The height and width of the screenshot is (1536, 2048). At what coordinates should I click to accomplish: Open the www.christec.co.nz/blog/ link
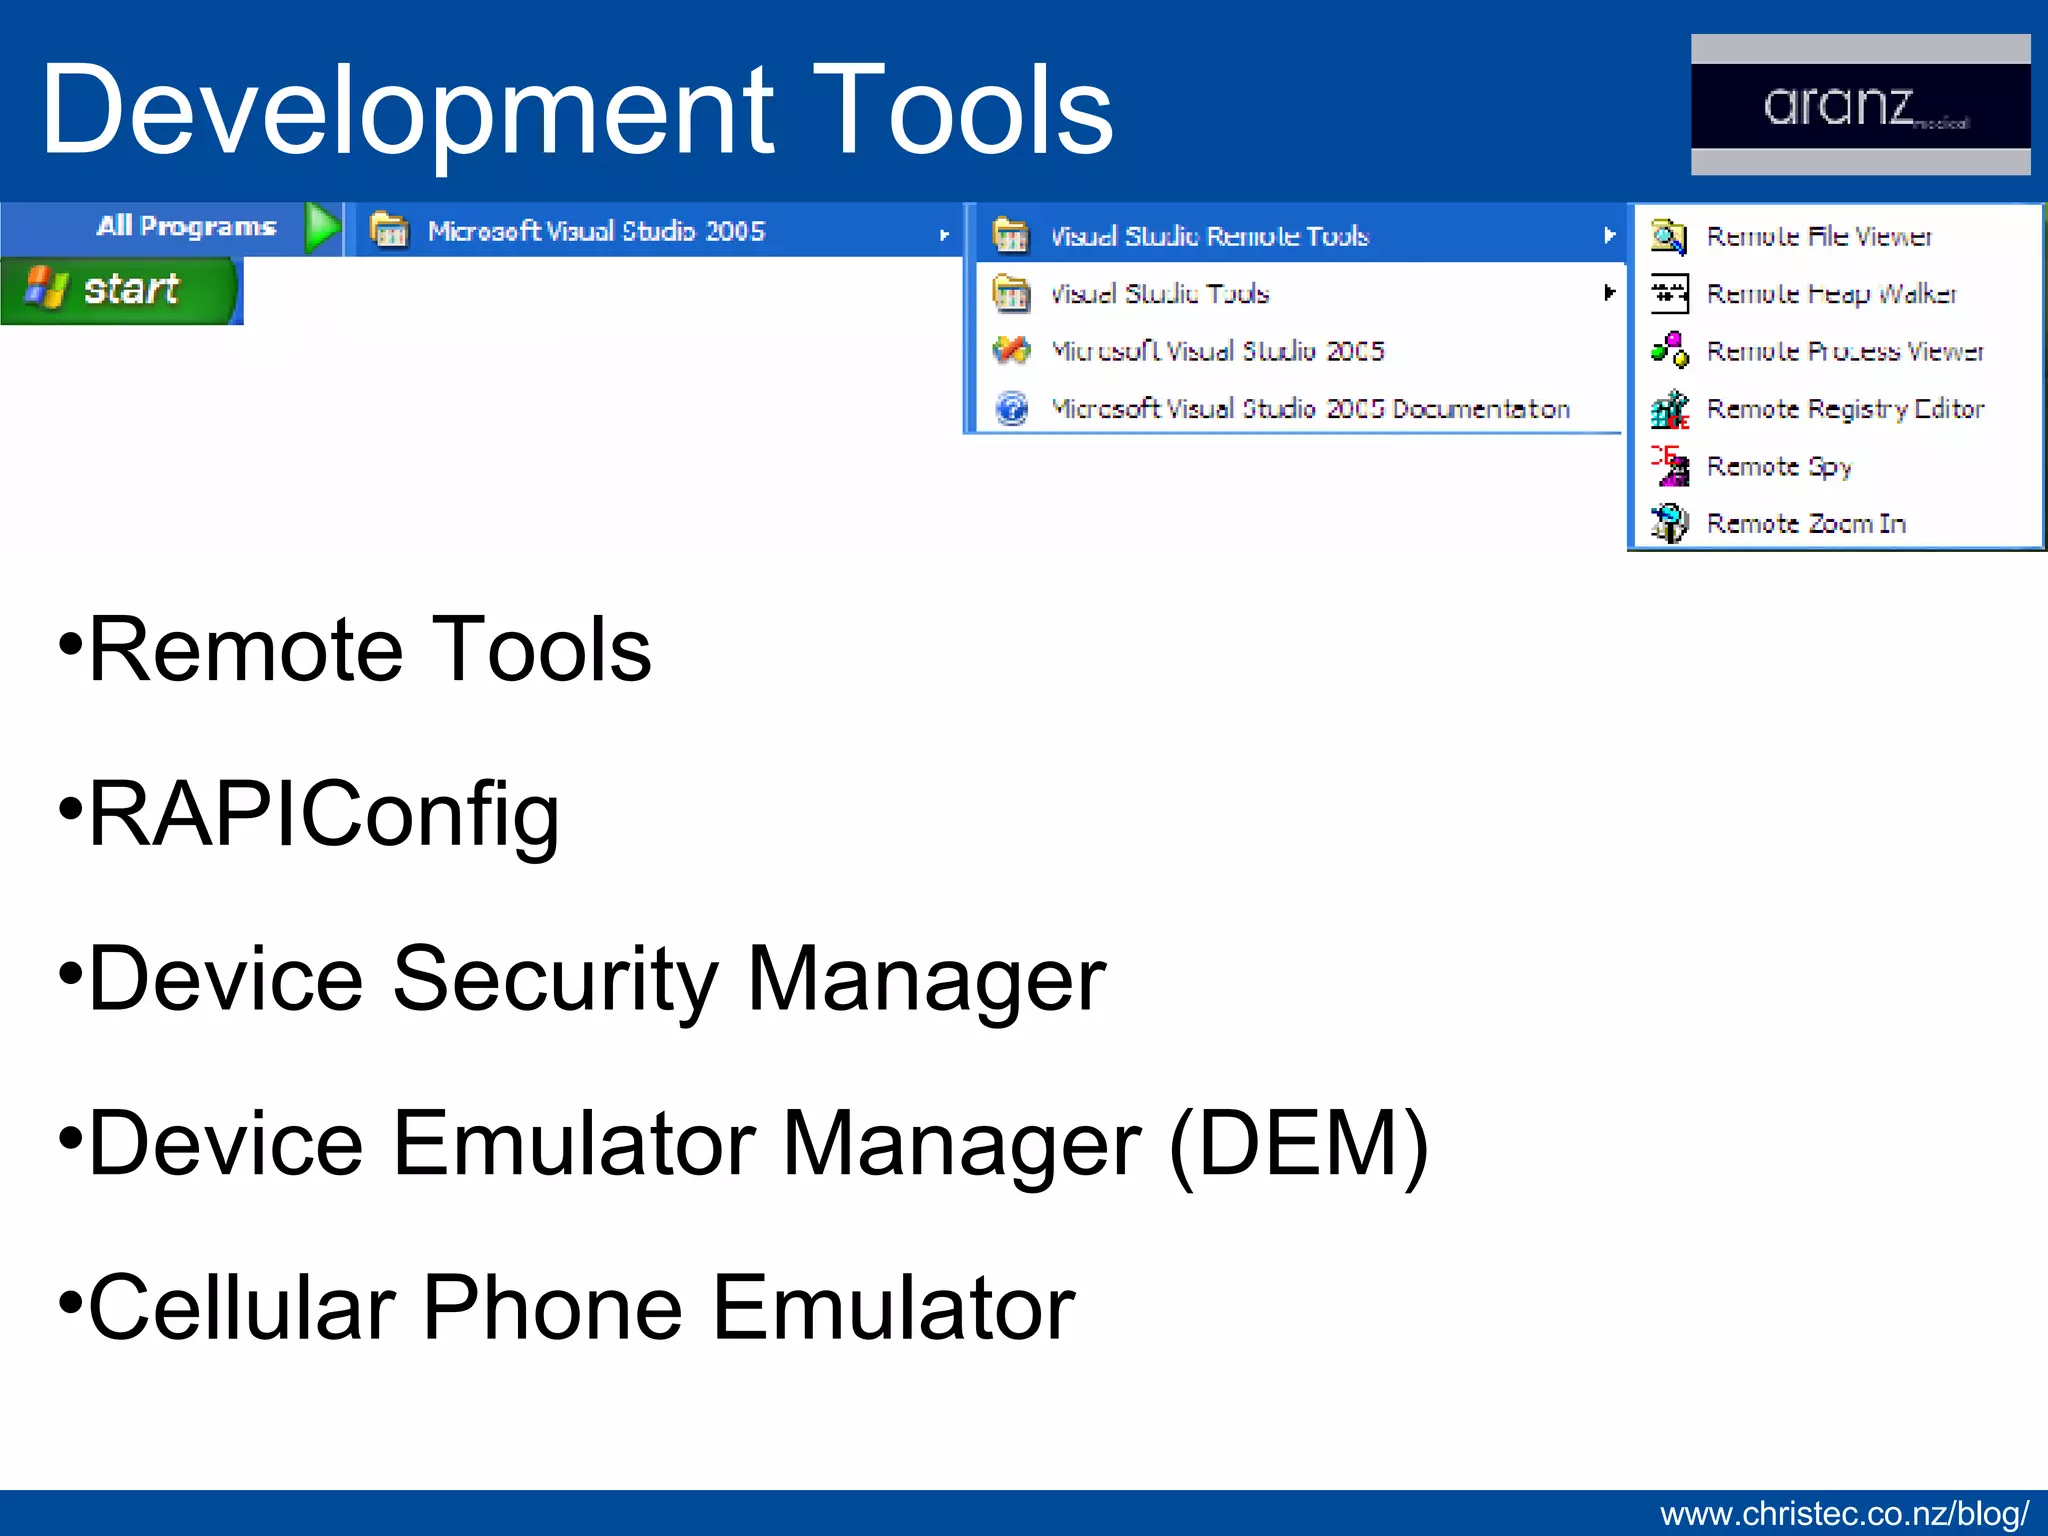(1845, 1514)
